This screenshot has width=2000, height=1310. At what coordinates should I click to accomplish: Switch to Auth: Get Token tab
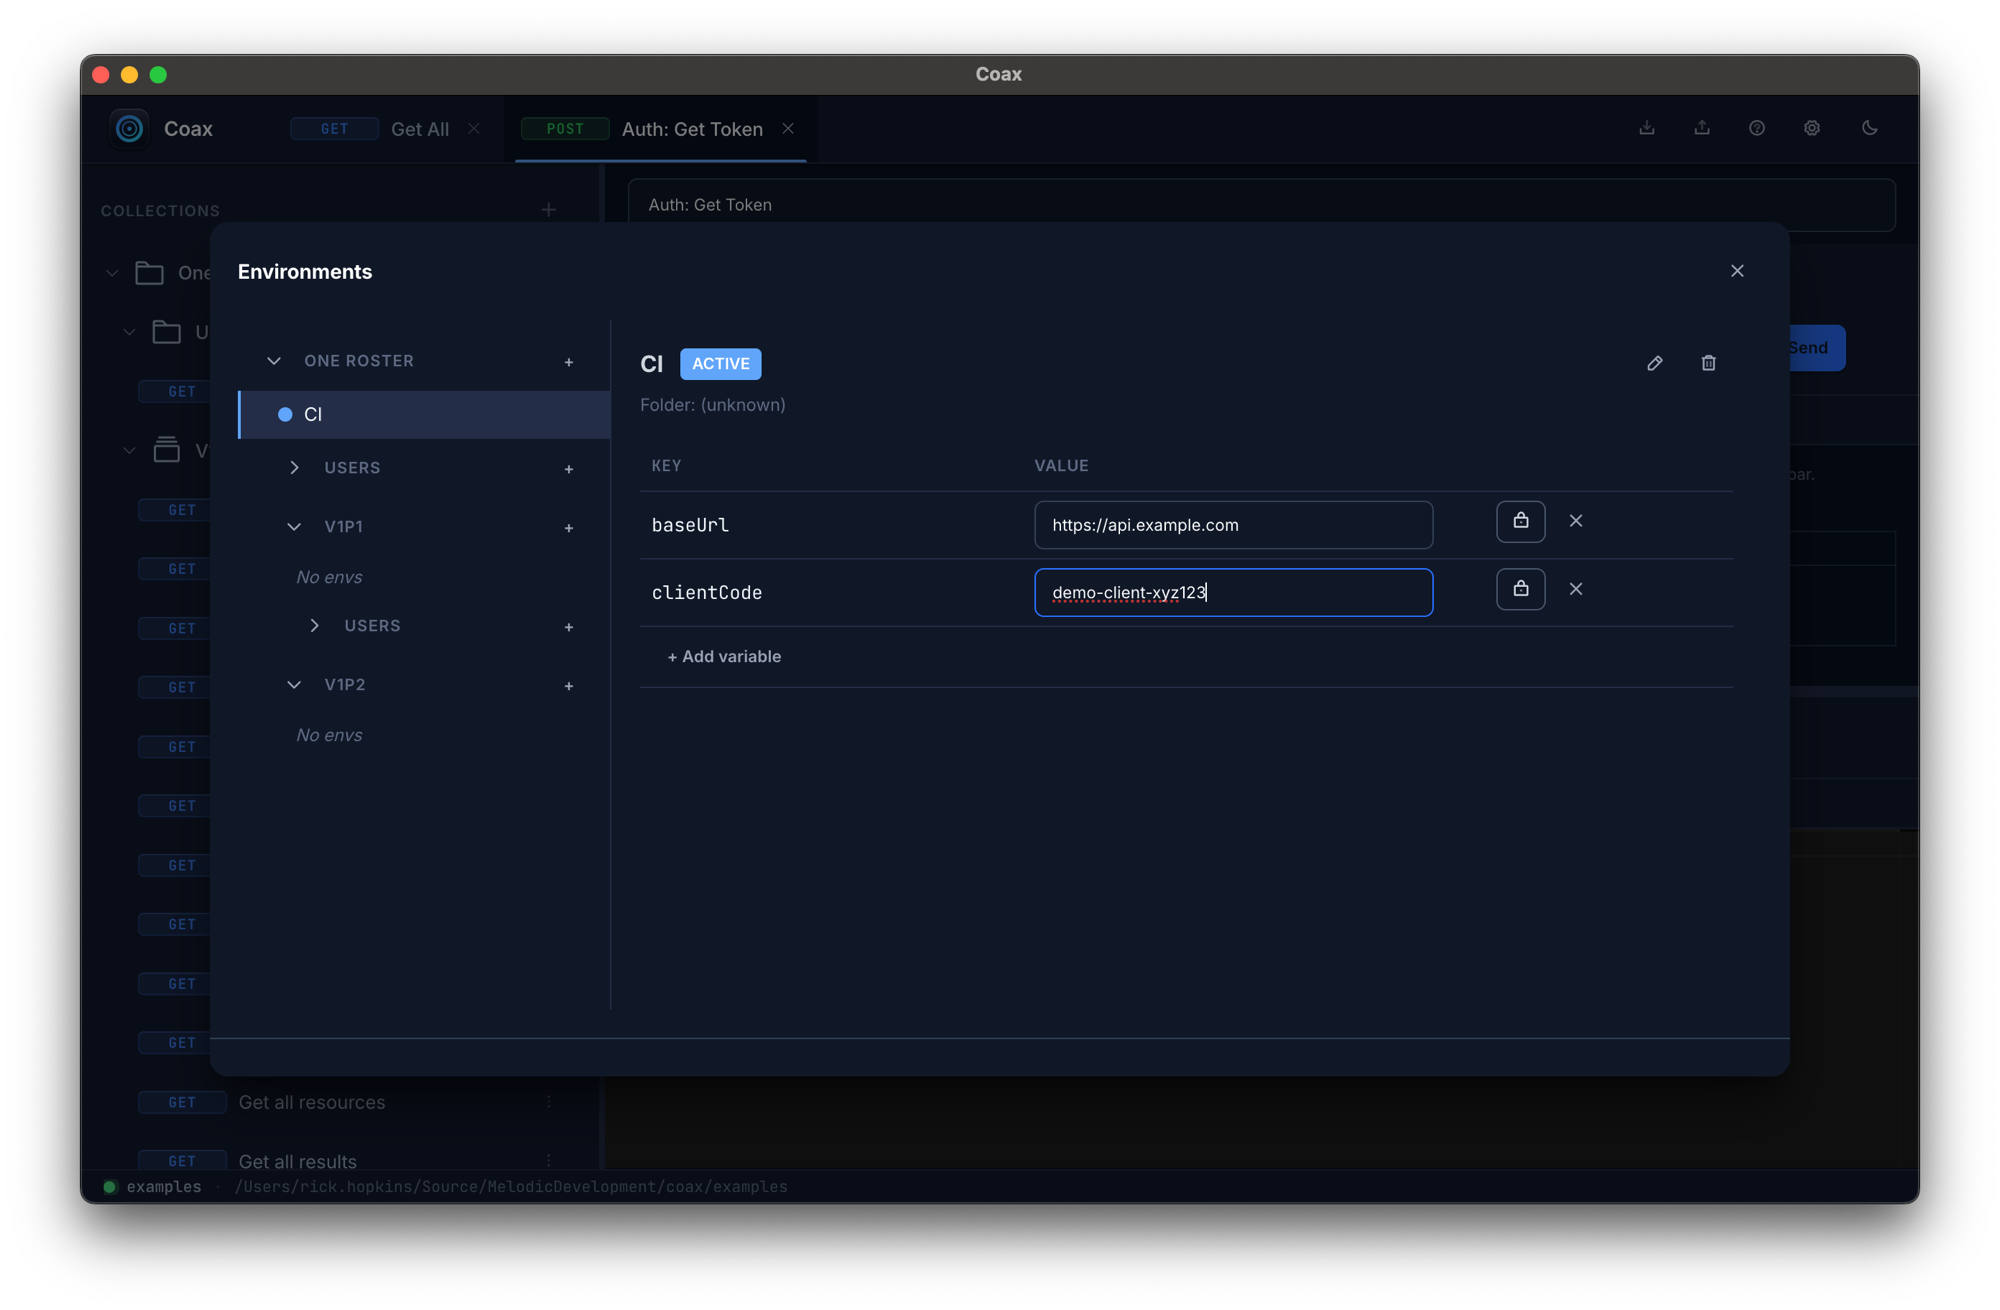coord(692,129)
